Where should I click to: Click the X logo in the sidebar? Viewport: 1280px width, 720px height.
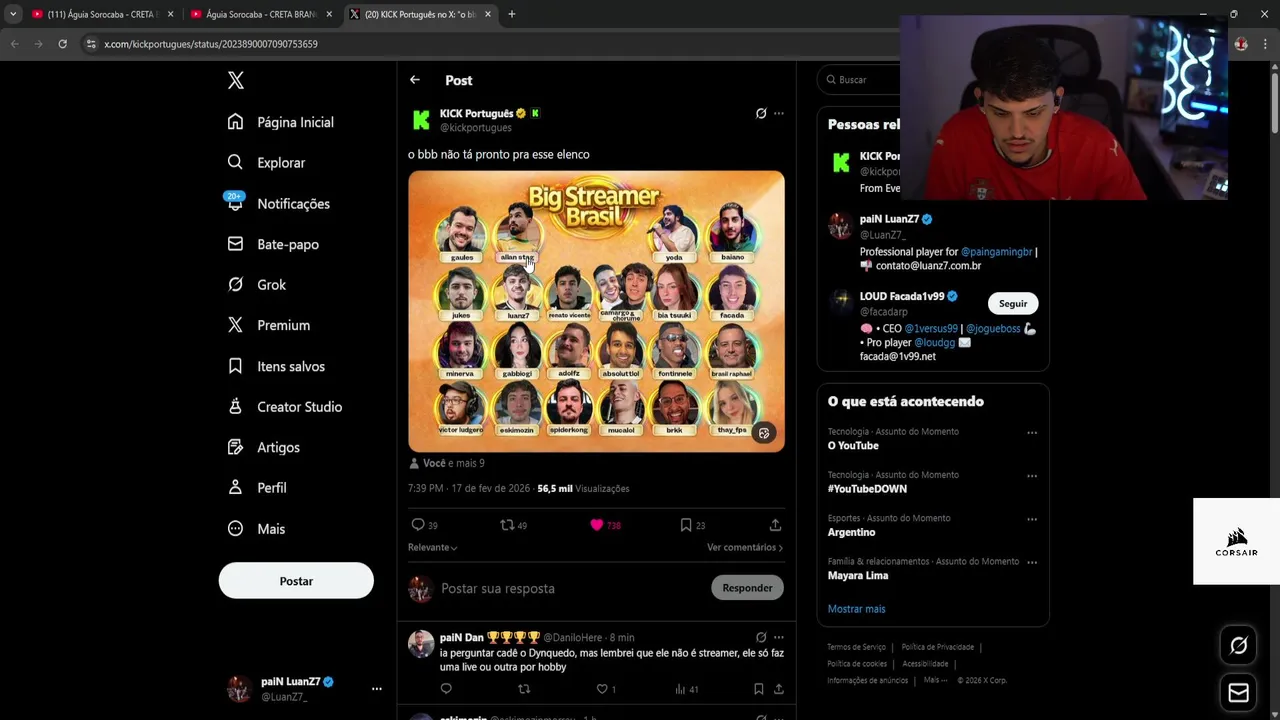236,81
